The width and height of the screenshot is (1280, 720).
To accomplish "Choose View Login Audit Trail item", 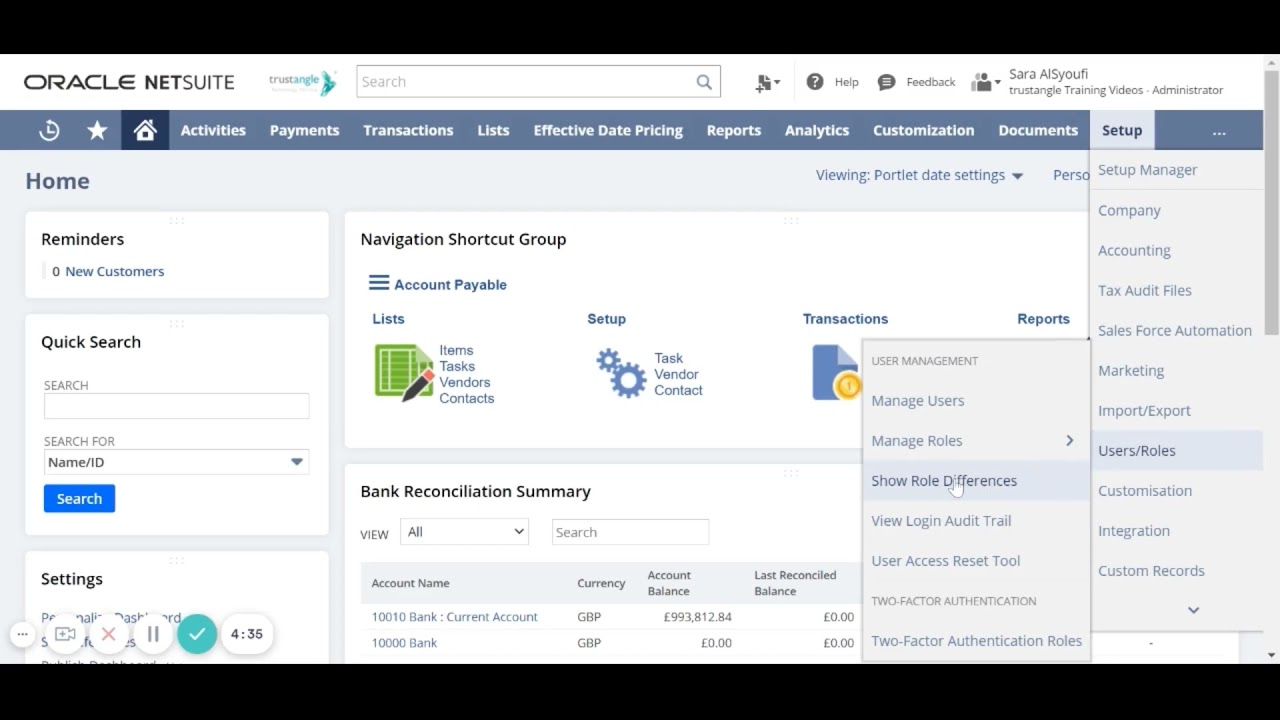I will pos(976,520).
